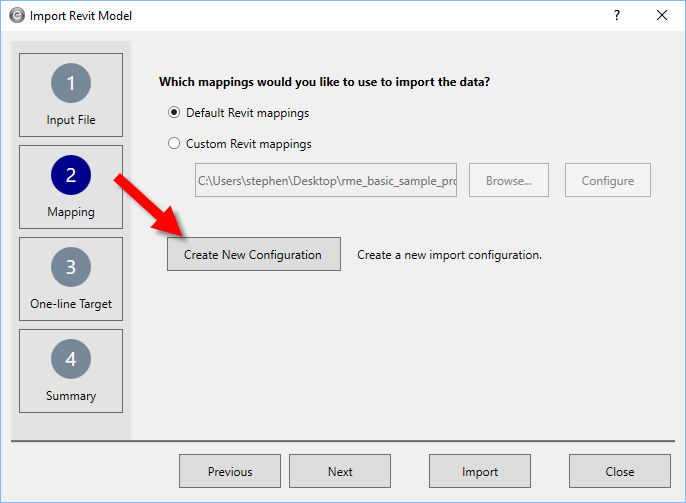
Task: Select step 2 Mapping in the wizard
Action: tap(71, 187)
